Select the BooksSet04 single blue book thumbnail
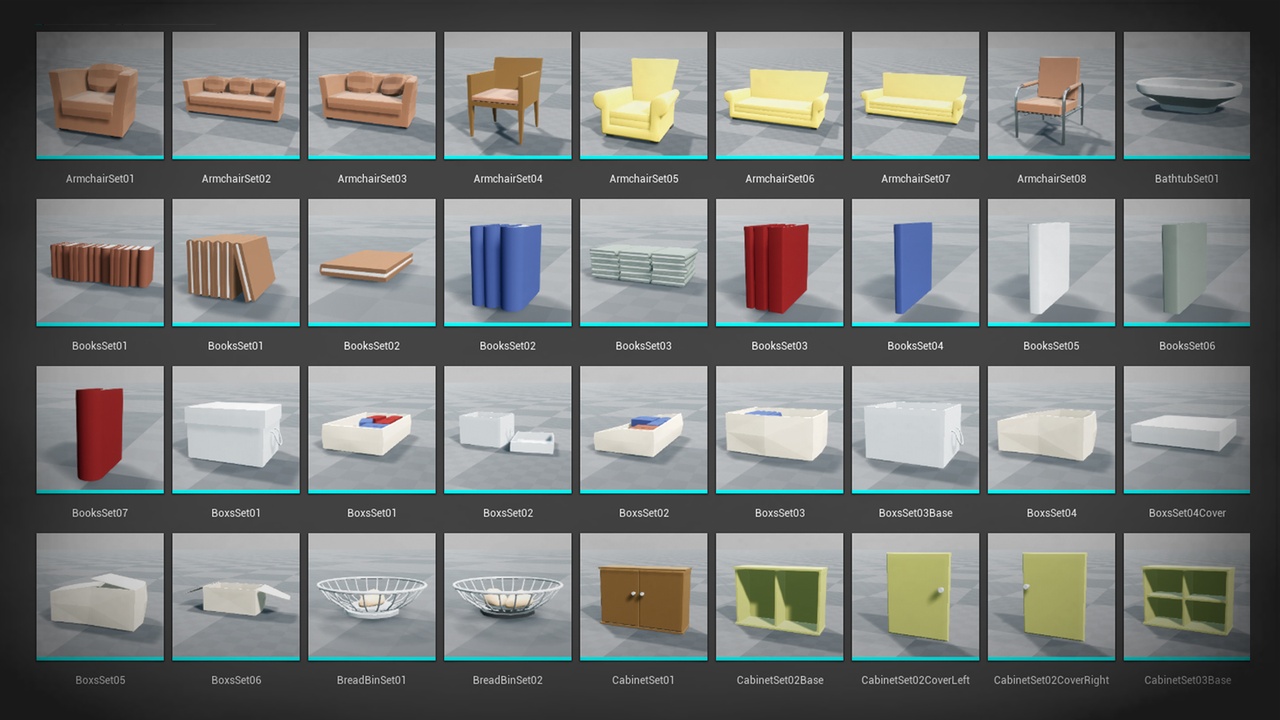 pos(916,262)
